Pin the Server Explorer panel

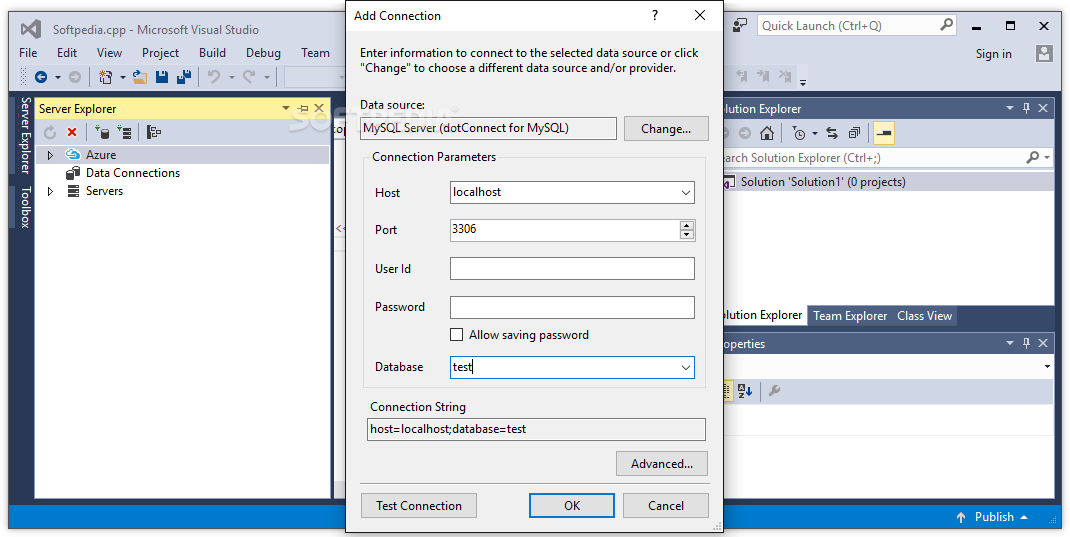pos(303,108)
